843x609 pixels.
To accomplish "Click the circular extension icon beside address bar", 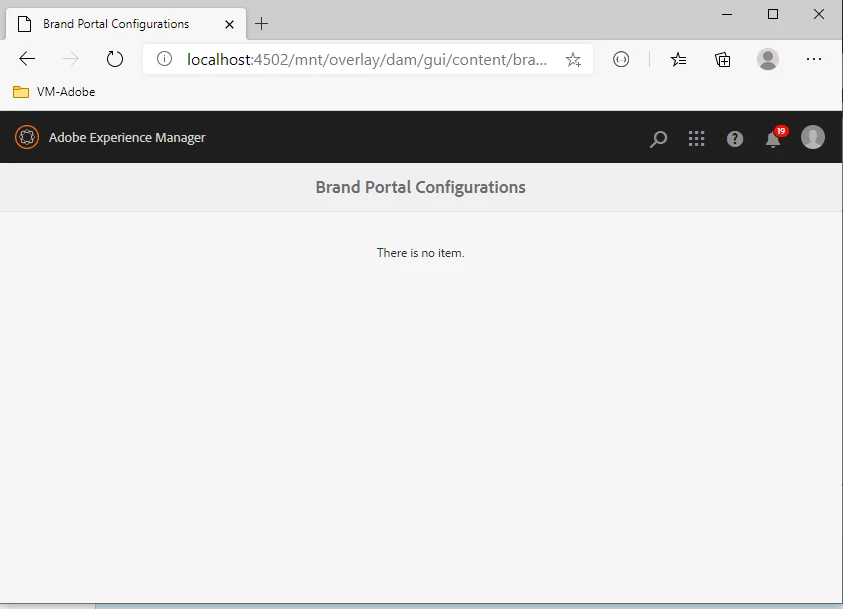I will 621,59.
